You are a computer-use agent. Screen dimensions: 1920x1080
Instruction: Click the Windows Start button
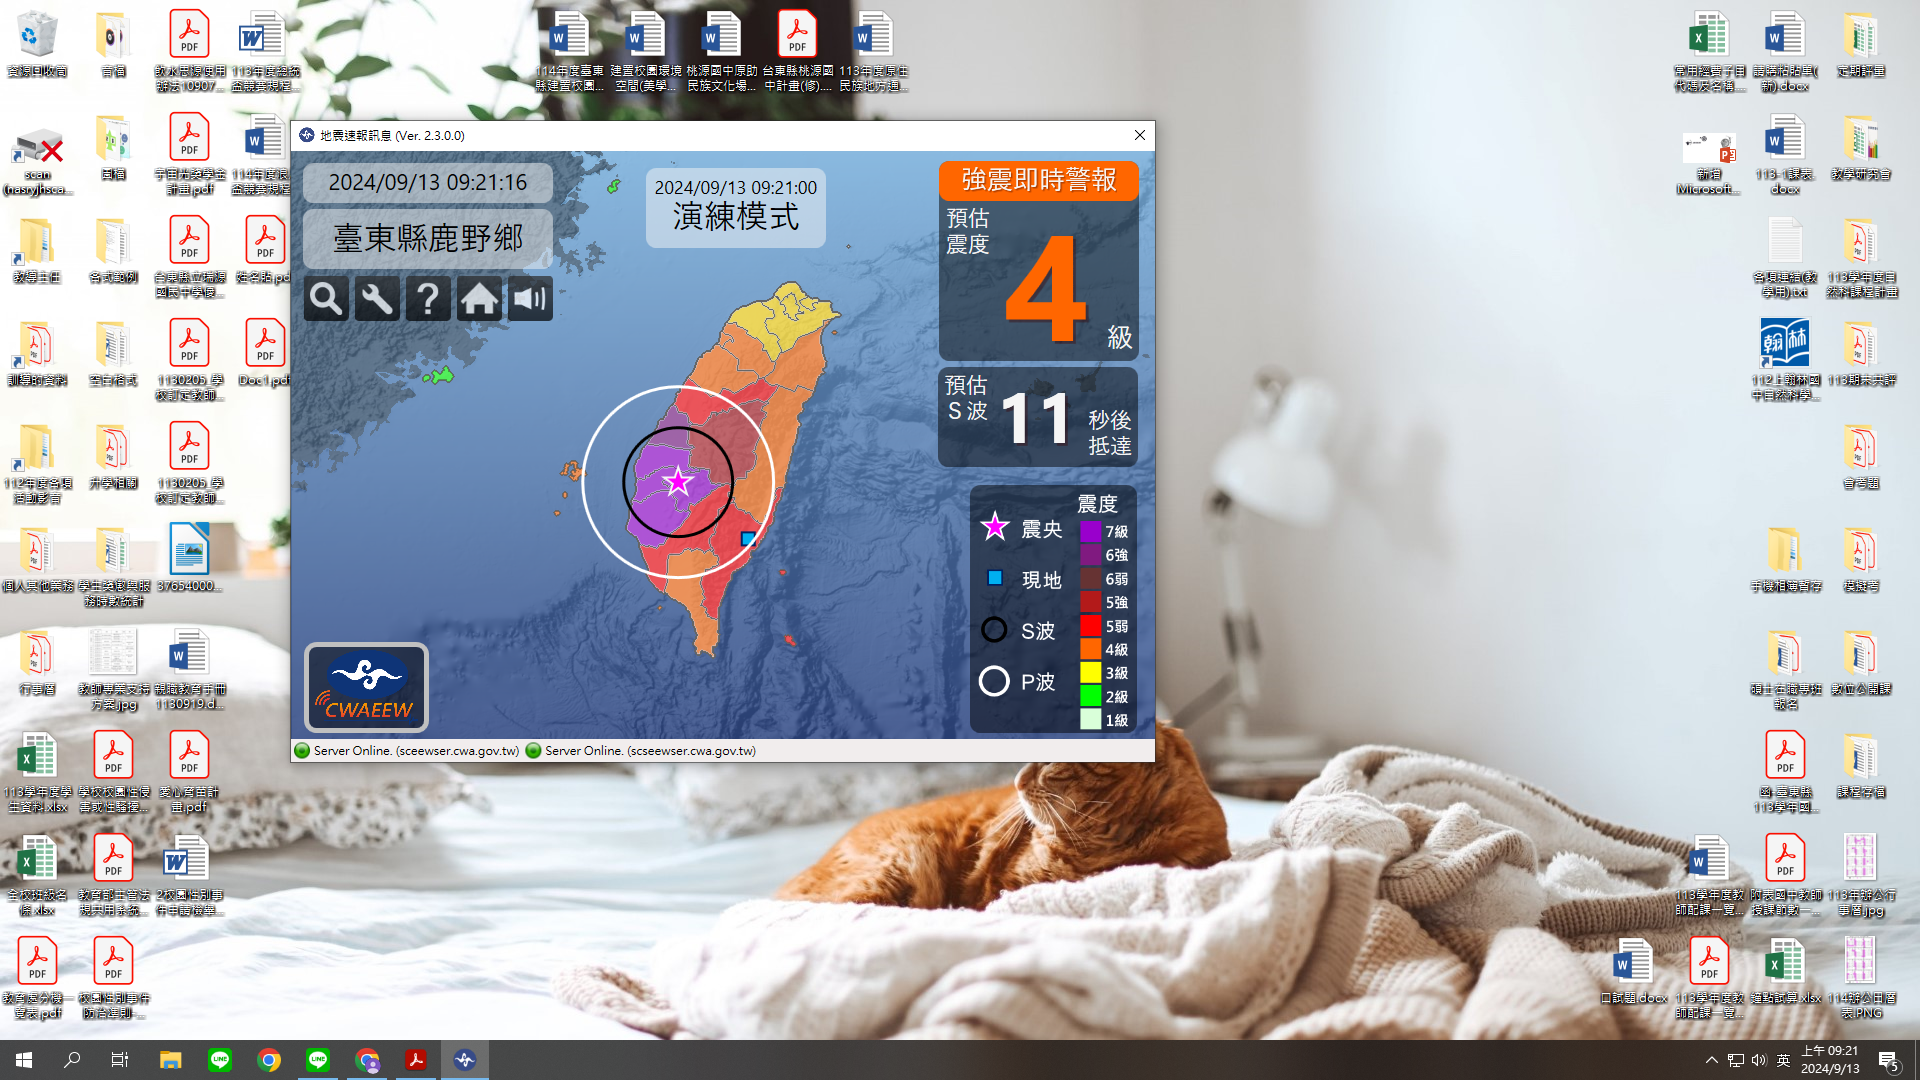[x=24, y=1060]
